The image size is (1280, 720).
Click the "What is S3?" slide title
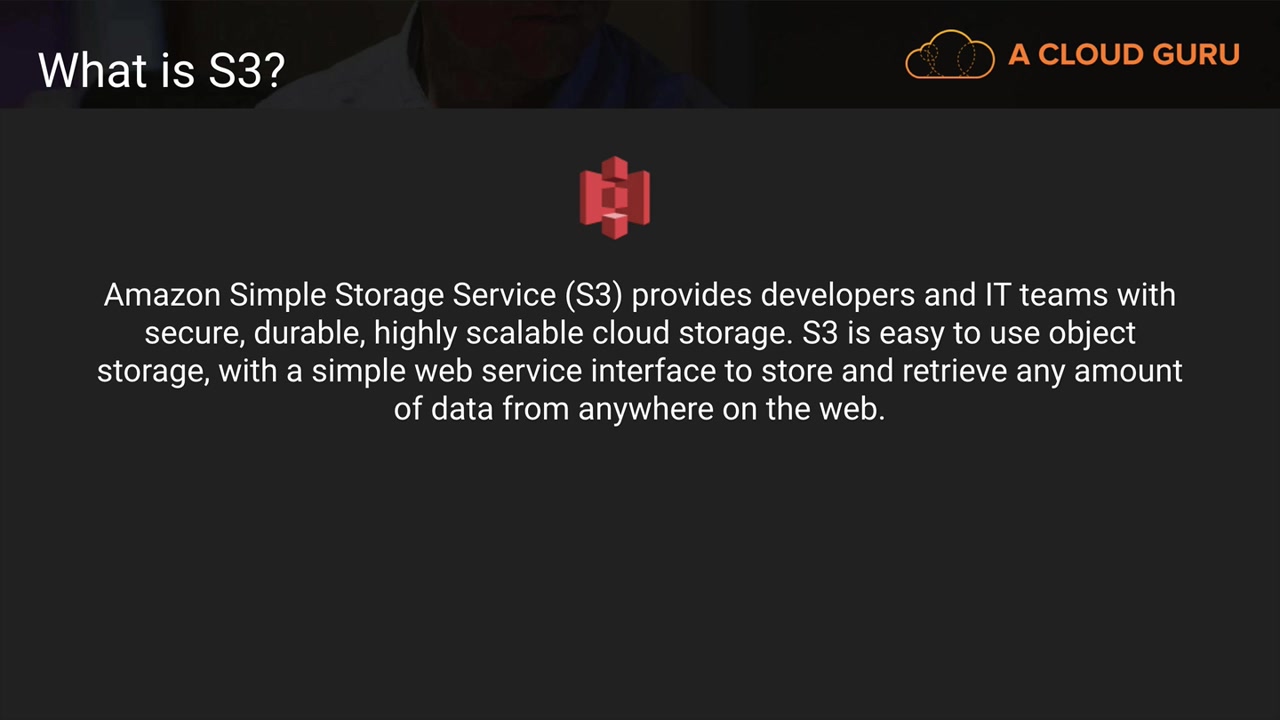pos(162,71)
